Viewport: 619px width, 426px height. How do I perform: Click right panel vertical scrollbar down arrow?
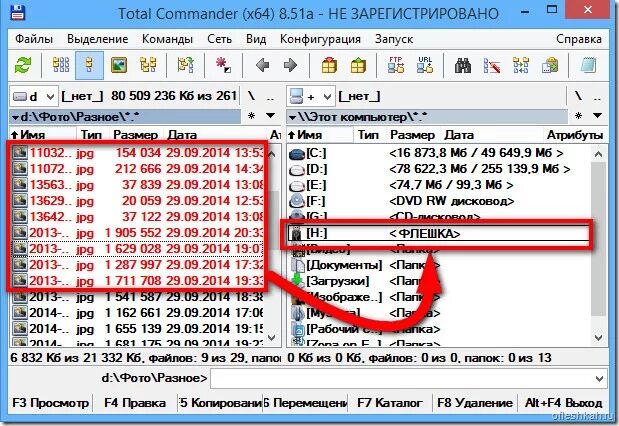point(598,338)
